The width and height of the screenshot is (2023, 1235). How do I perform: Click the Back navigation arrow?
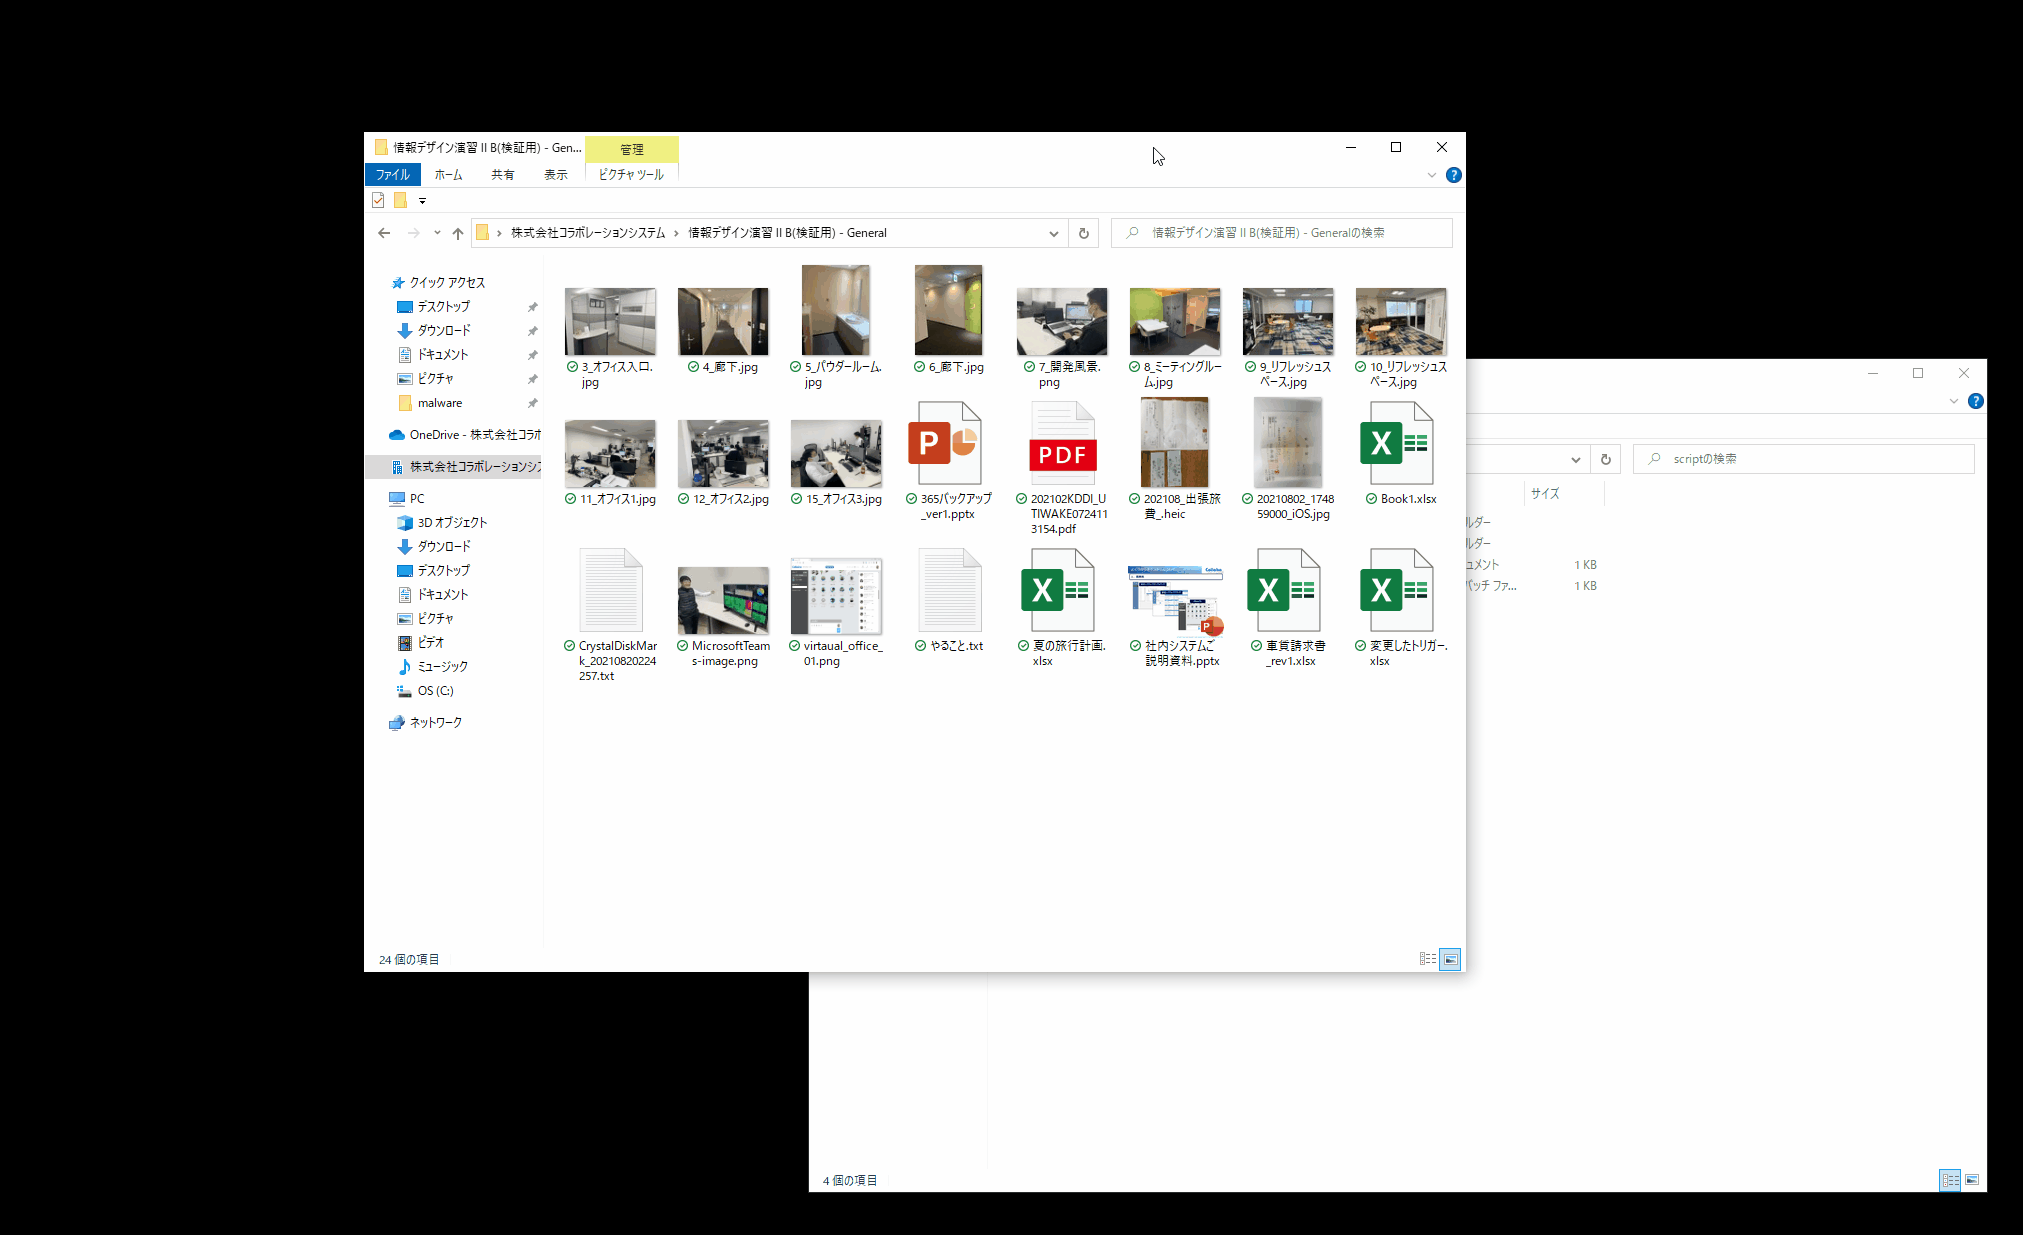[x=384, y=233]
